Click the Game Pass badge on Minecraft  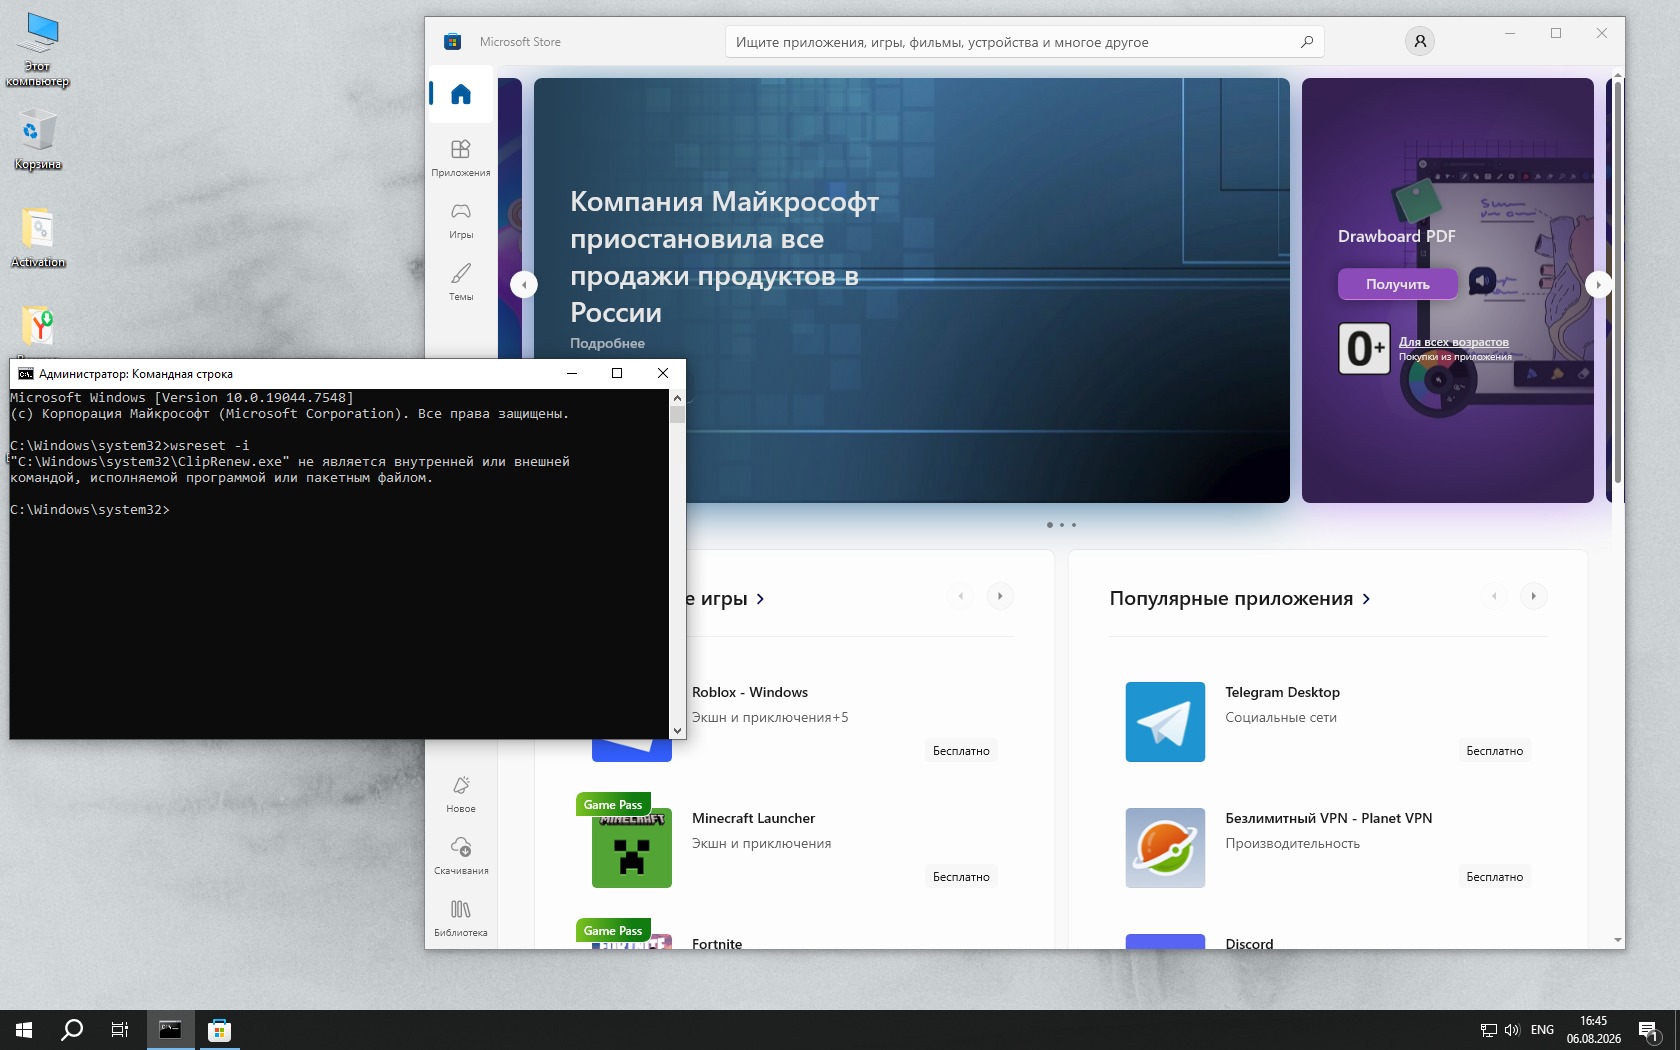613,805
